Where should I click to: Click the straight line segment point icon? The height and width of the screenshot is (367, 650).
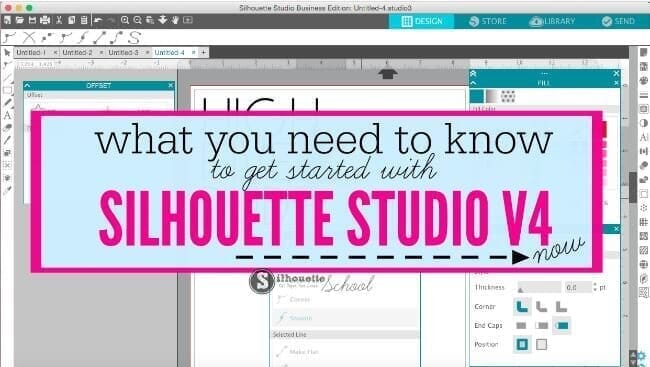click(99, 38)
